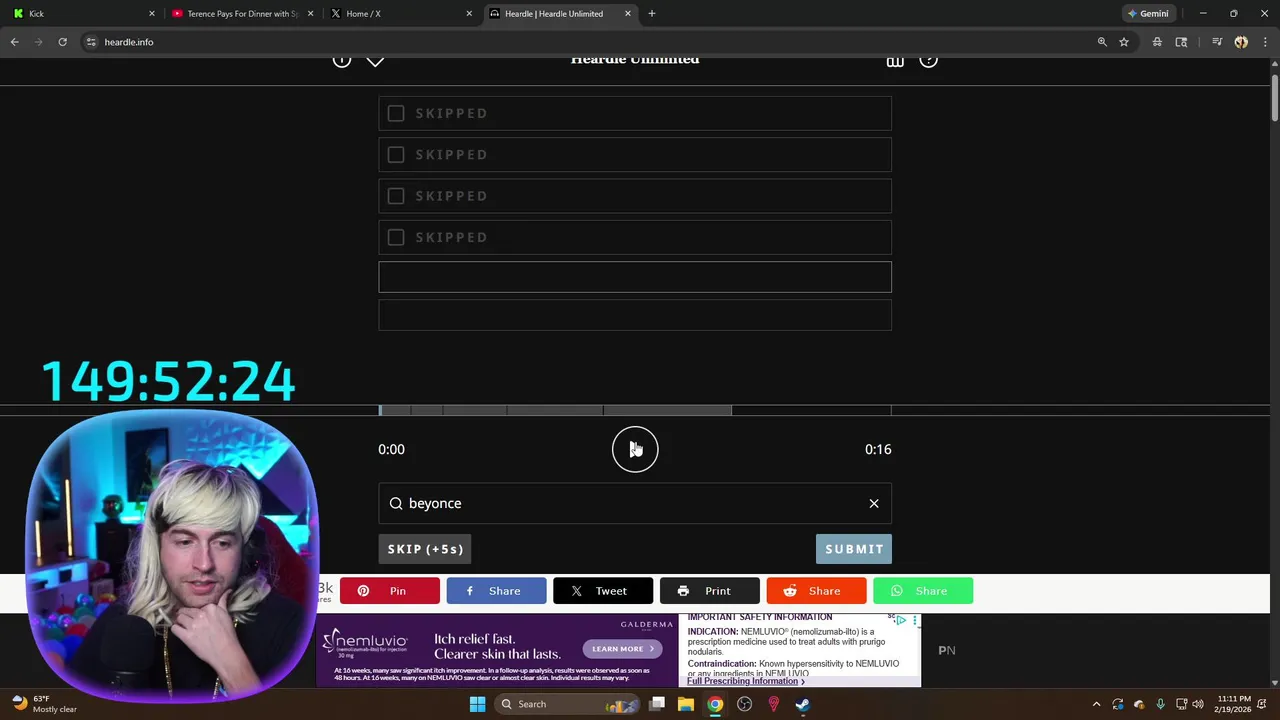Share on Reddit
1280x720 pixels.
(x=816, y=591)
